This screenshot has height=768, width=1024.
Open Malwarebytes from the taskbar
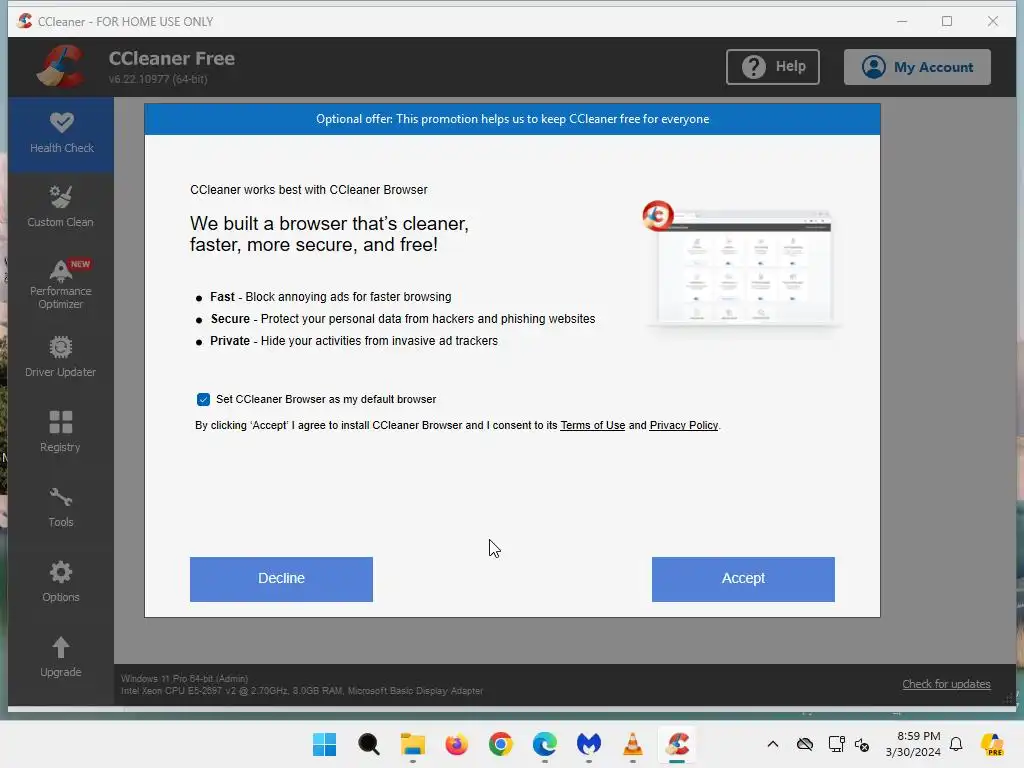tap(588, 744)
